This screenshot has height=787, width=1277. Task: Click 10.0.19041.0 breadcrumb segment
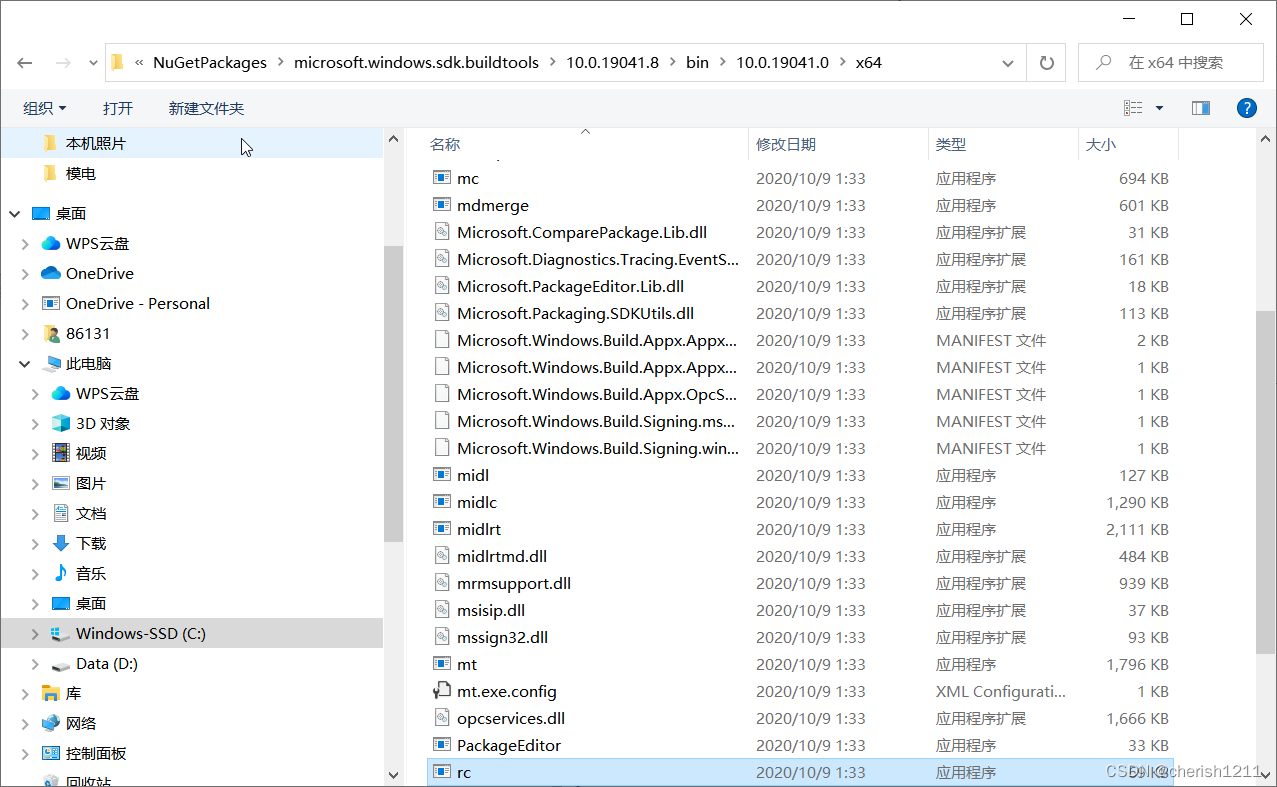(x=782, y=62)
